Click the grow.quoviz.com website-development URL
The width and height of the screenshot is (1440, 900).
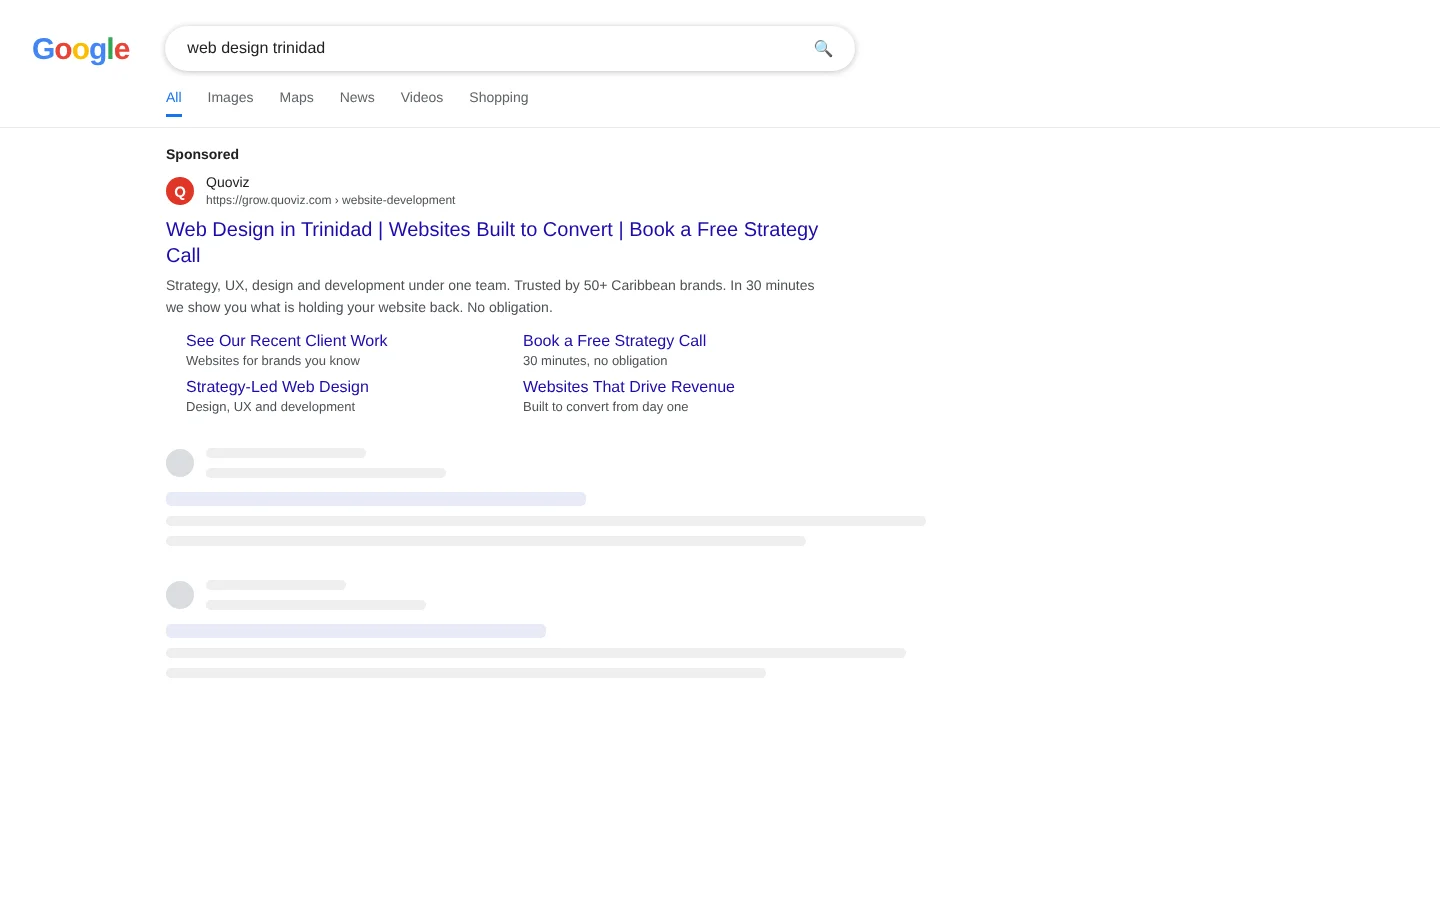330,200
